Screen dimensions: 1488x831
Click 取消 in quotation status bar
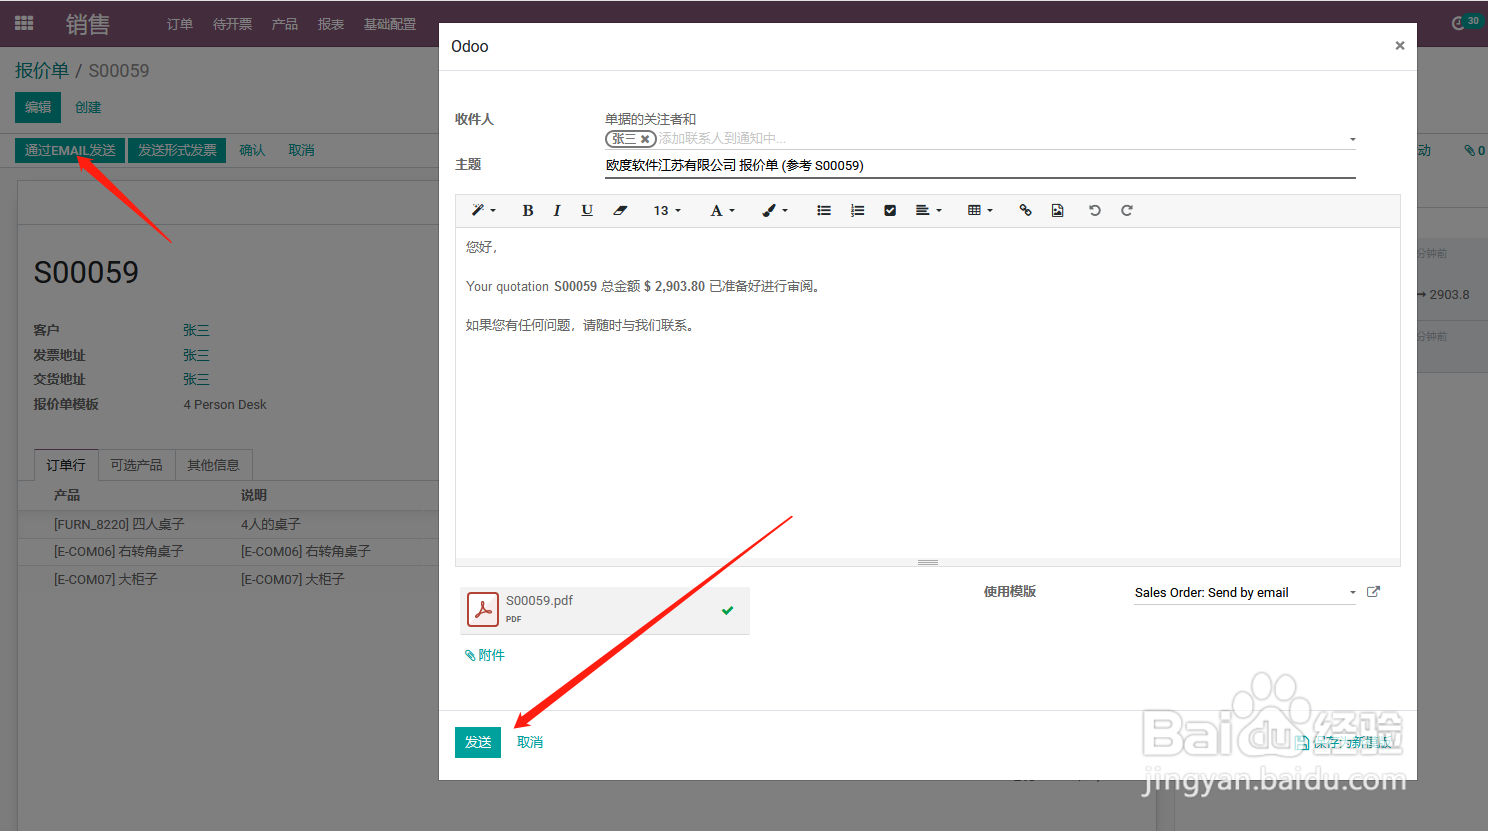(302, 150)
